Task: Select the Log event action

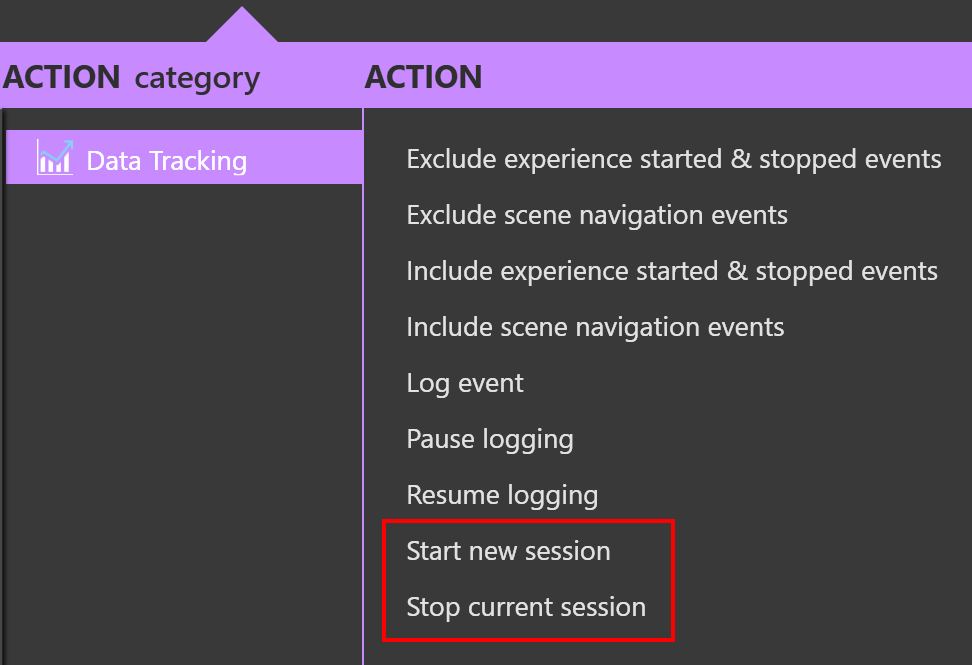Action: [465, 384]
